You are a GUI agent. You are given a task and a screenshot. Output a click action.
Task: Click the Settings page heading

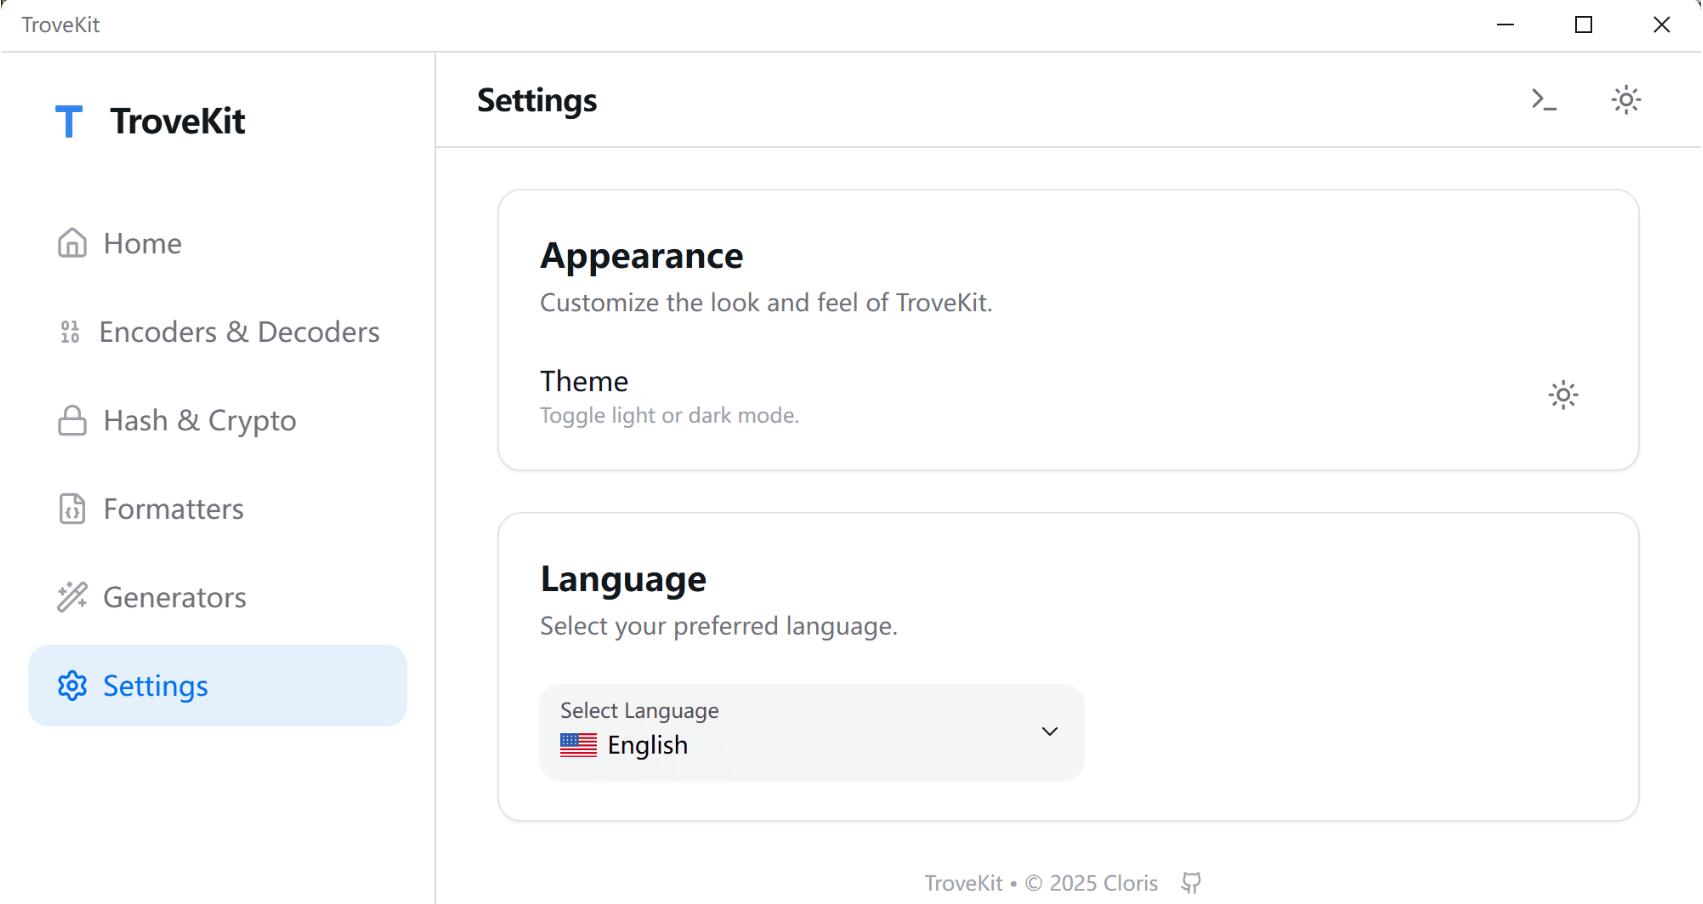point(537,100)
